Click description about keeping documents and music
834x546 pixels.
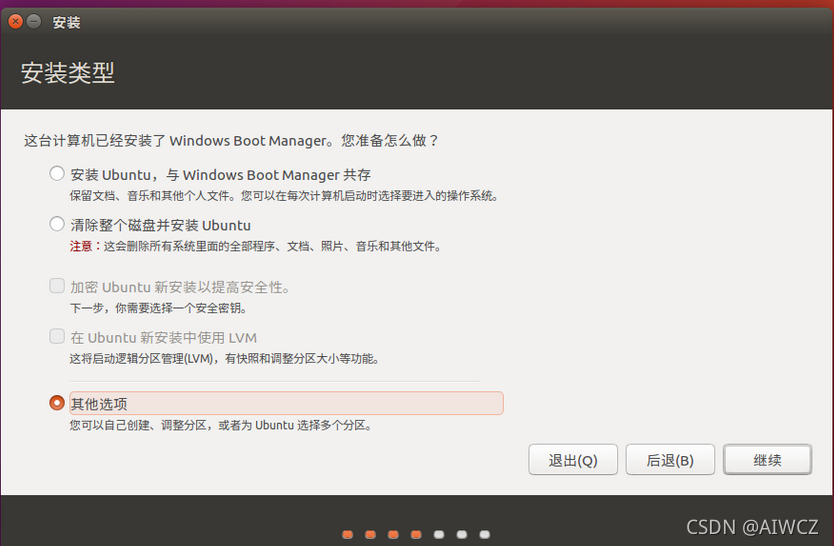tap(285, 196)
